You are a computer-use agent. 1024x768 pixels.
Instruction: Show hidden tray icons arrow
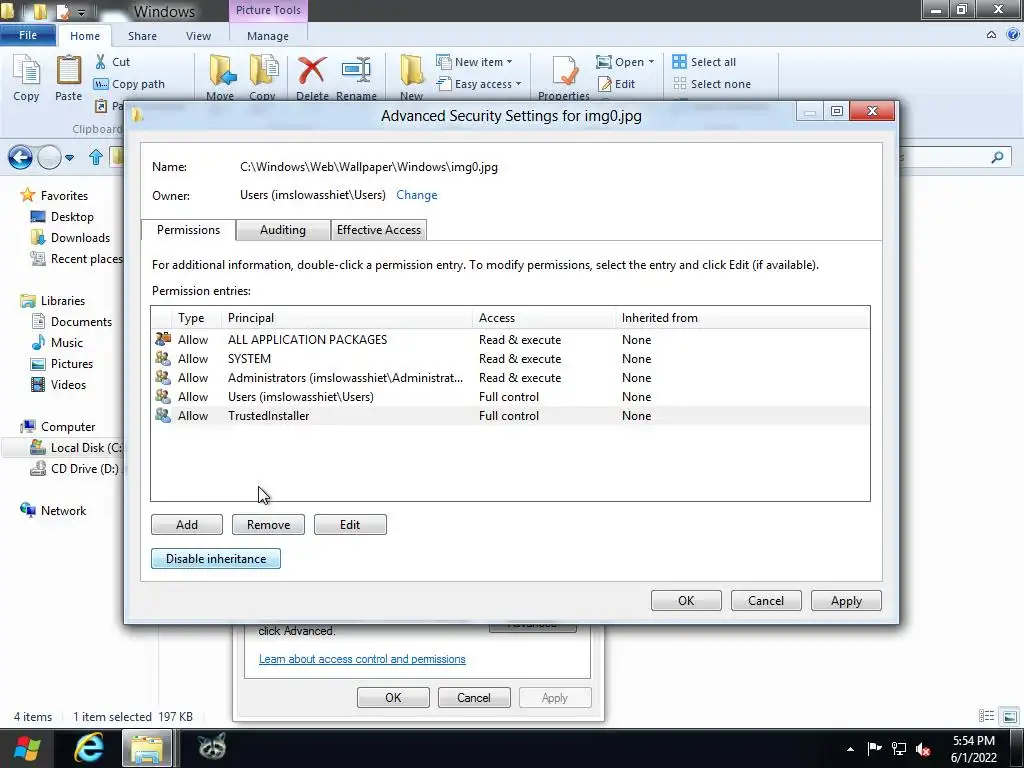[x=850, y=749]
